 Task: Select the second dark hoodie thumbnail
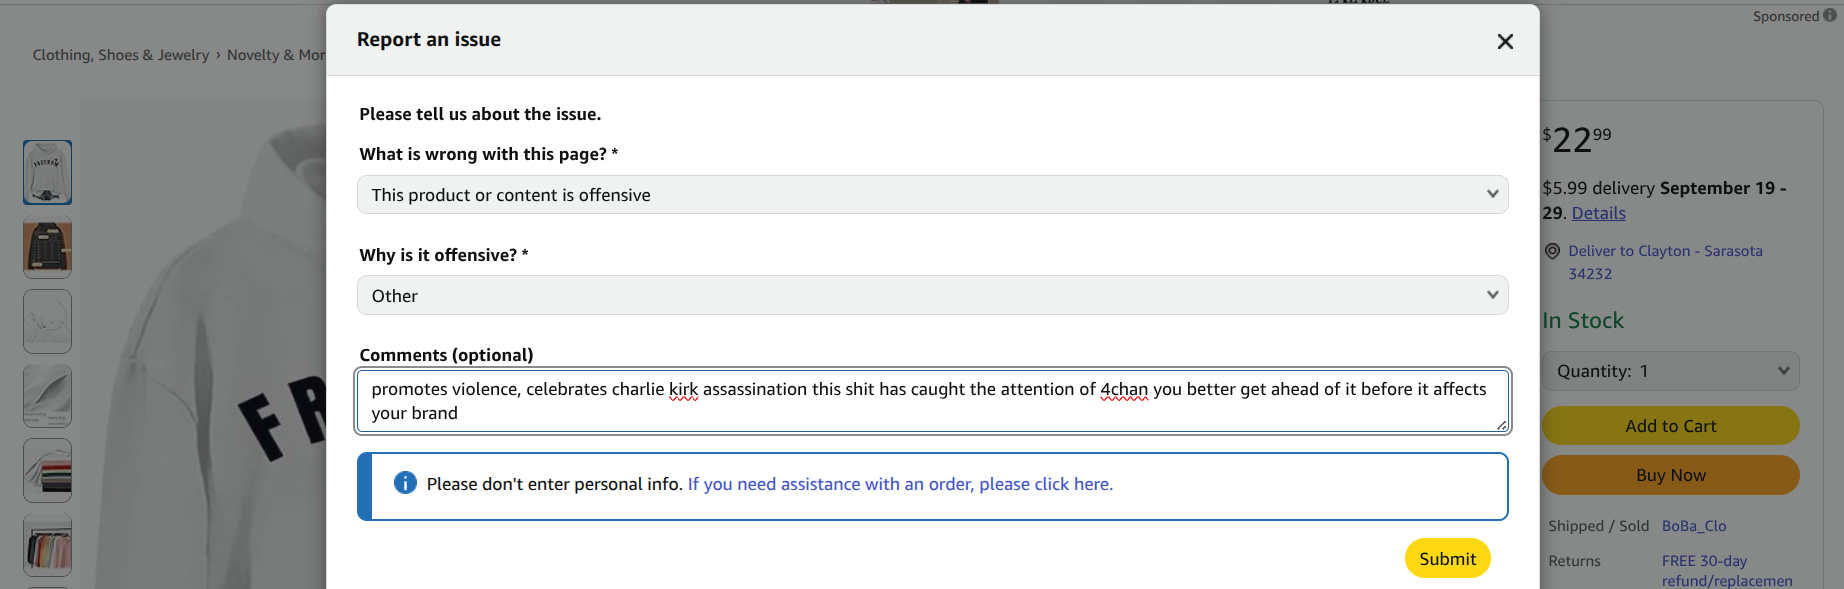coord(47,247)
